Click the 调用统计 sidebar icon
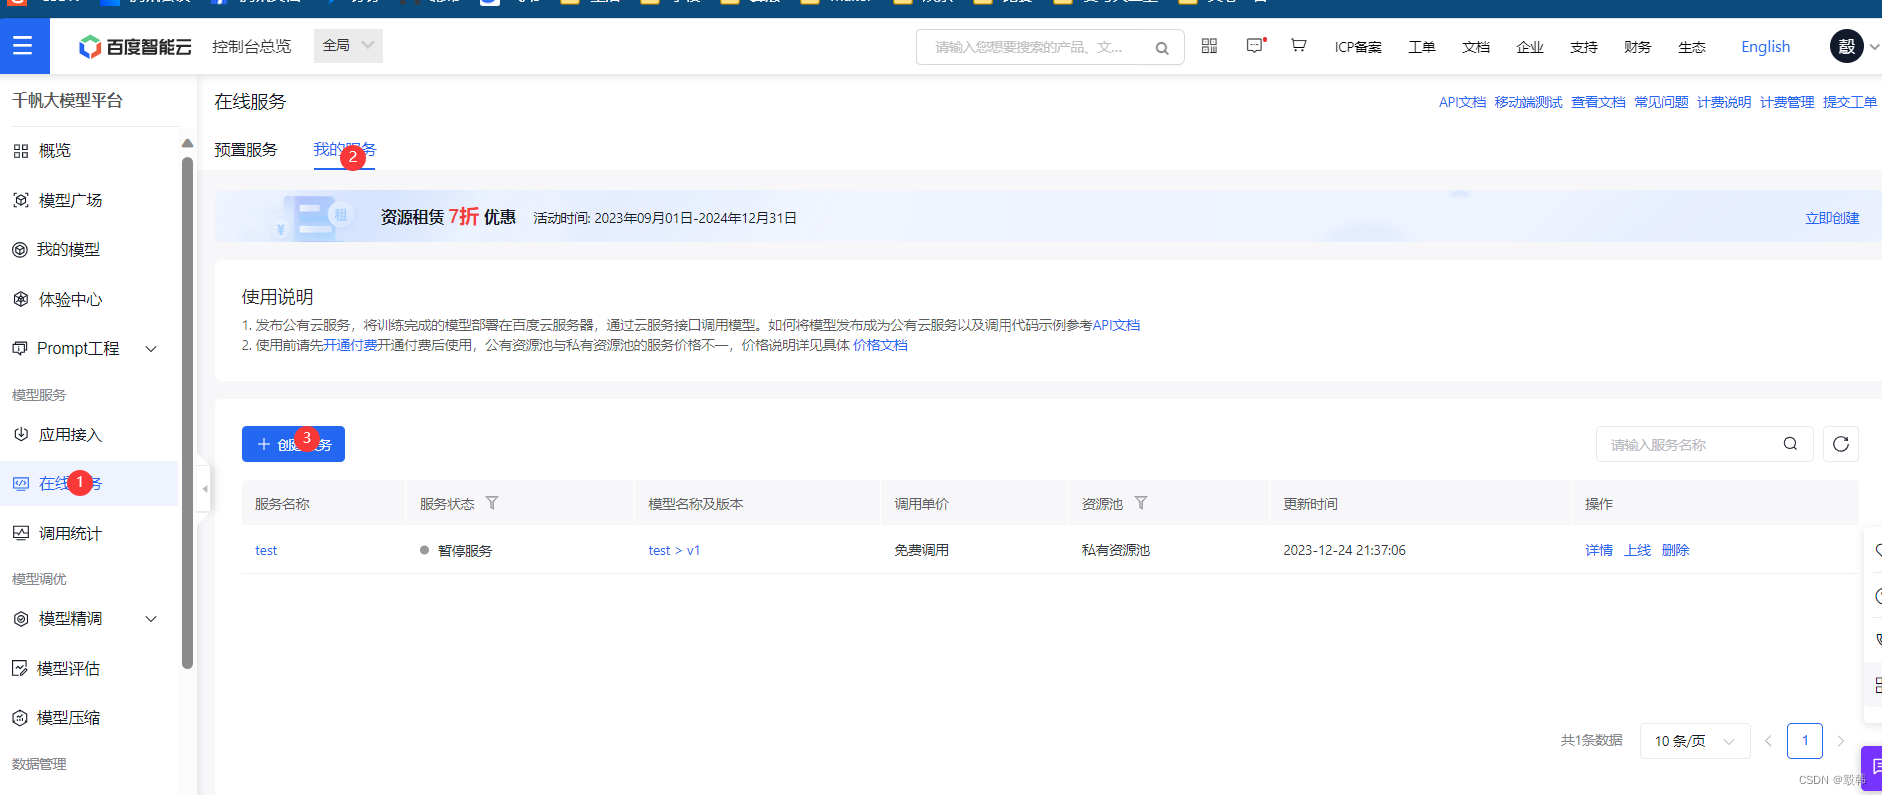 pos(20,533)
